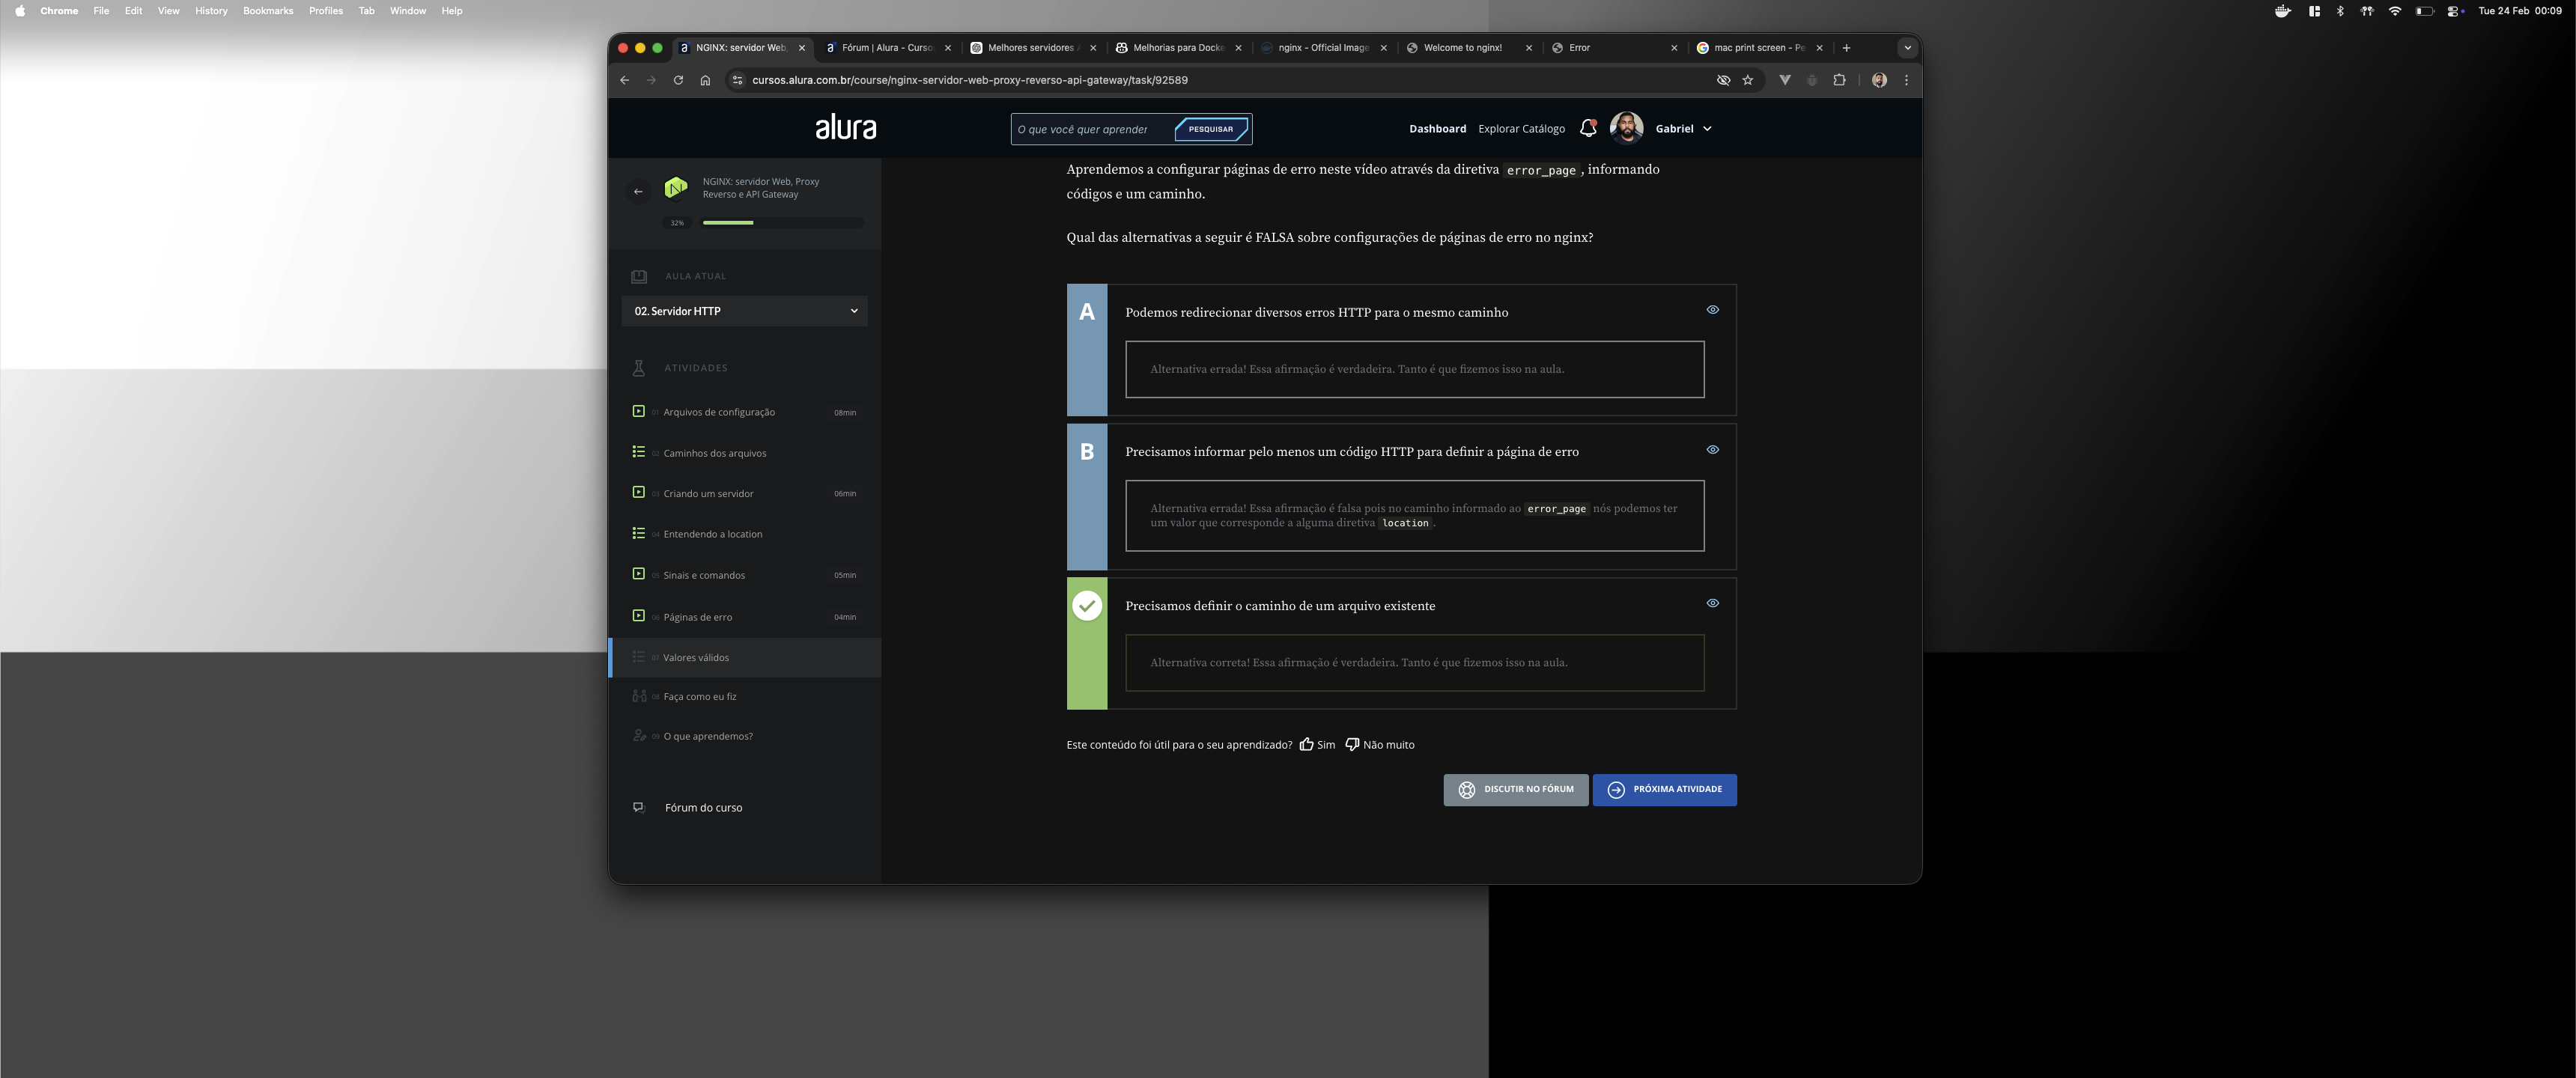The image size is (2576, 1078).
Task: Click the back arrow beside course title
Action: 638,191
